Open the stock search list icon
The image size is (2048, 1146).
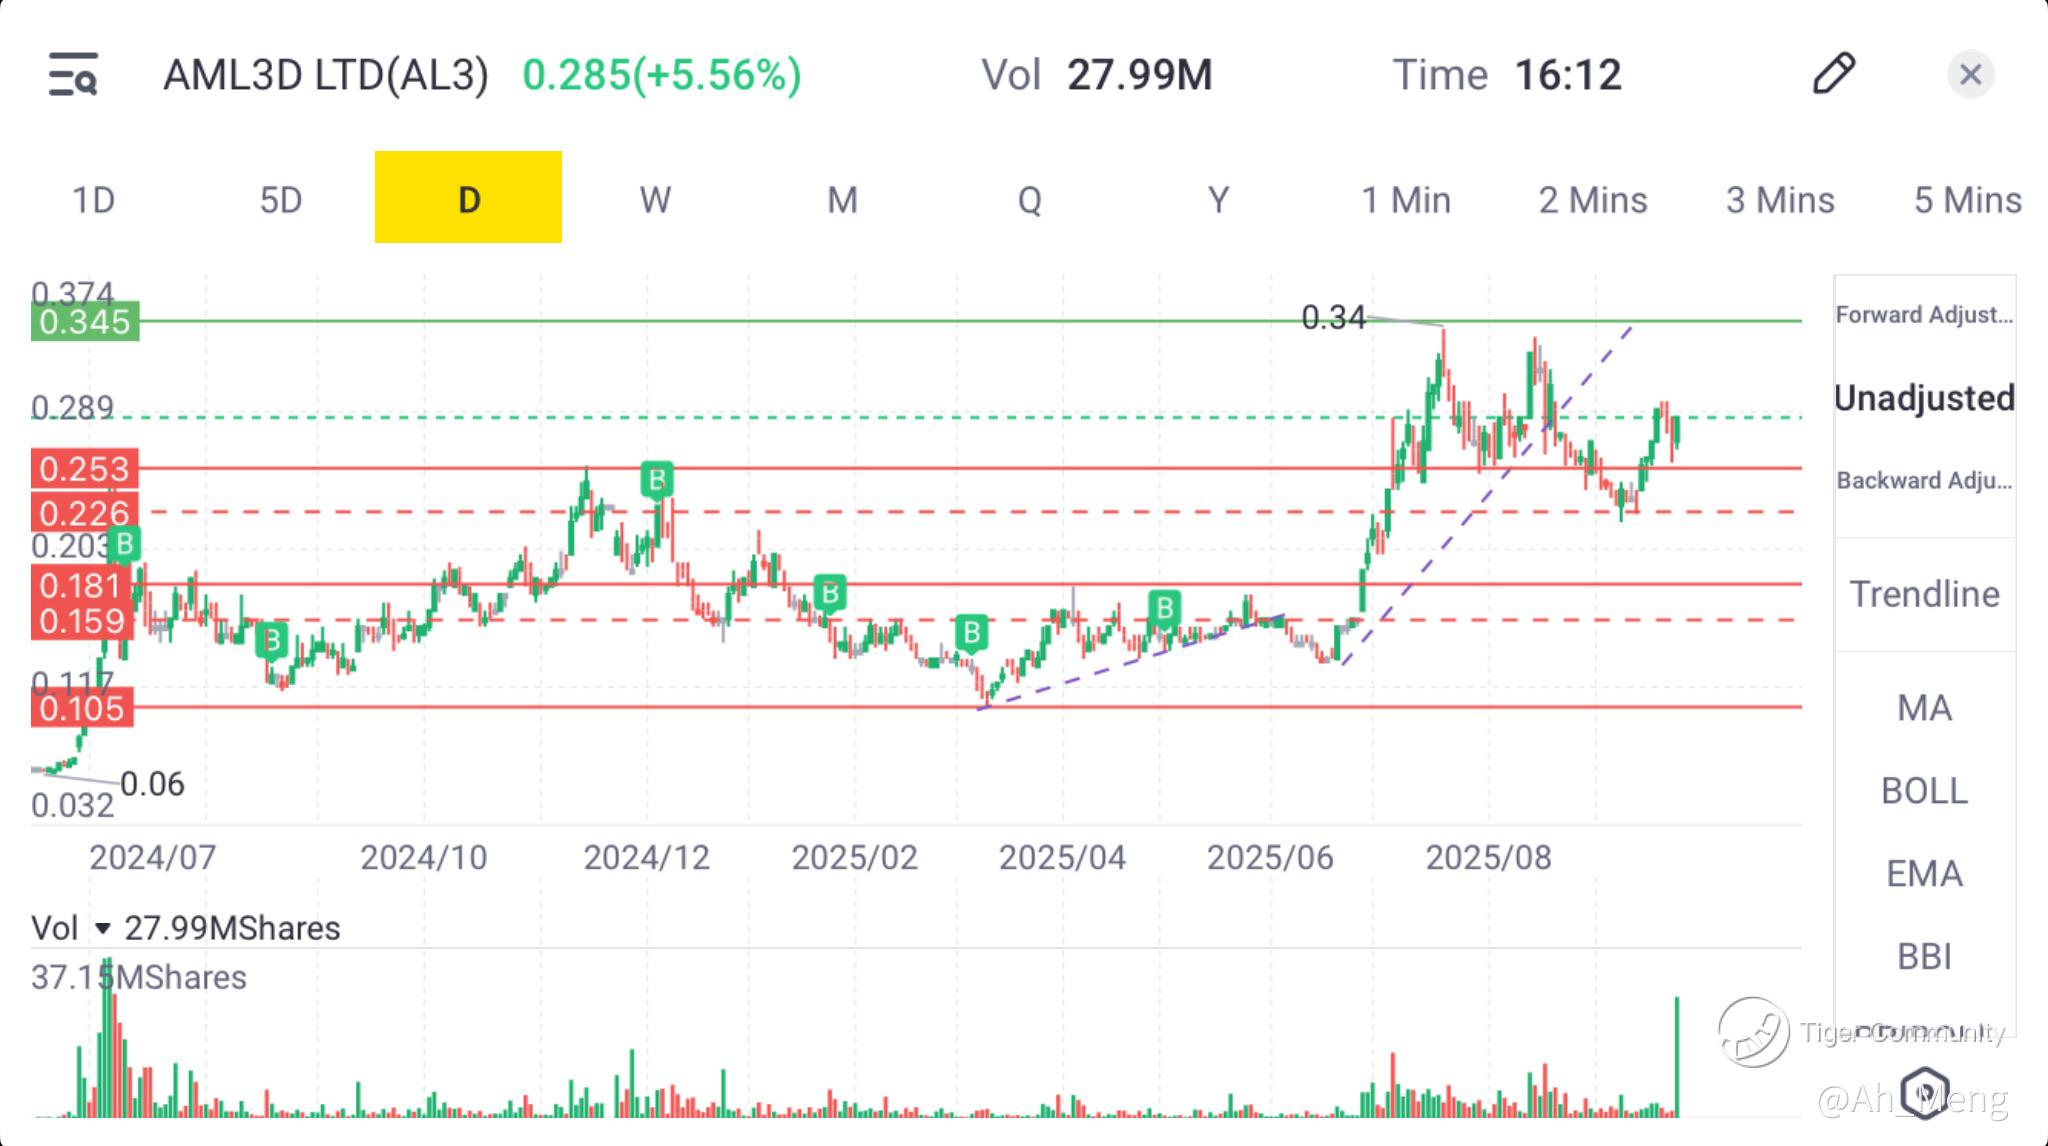[73, 75]
